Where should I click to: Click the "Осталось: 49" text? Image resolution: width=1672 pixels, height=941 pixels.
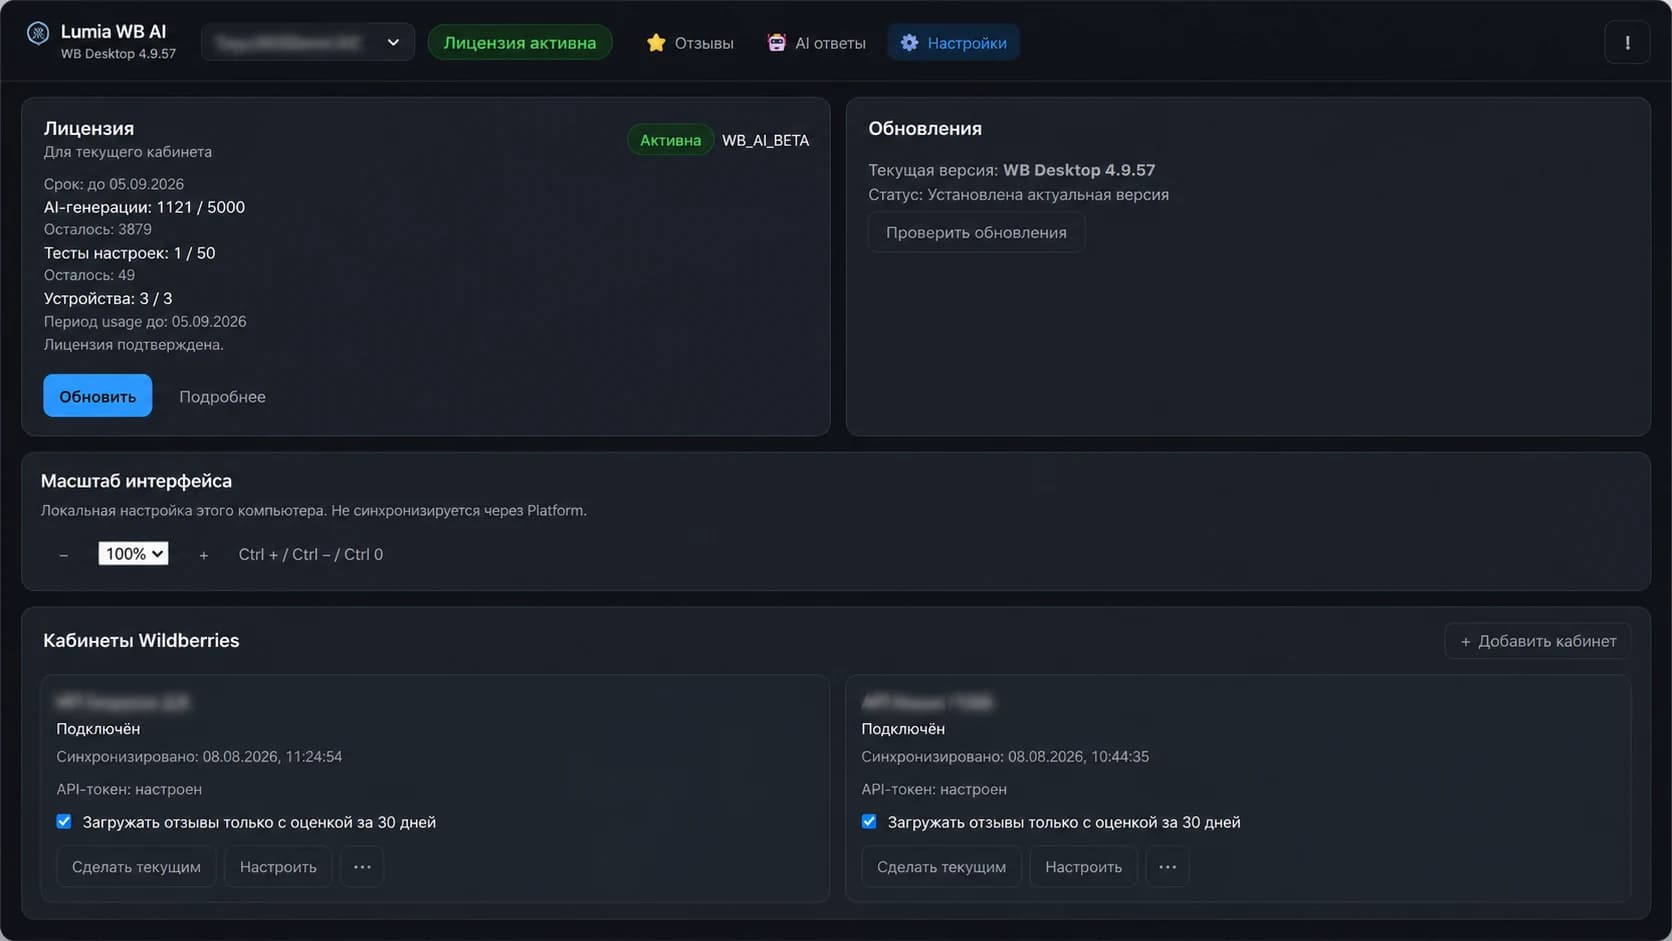point(89,275)
